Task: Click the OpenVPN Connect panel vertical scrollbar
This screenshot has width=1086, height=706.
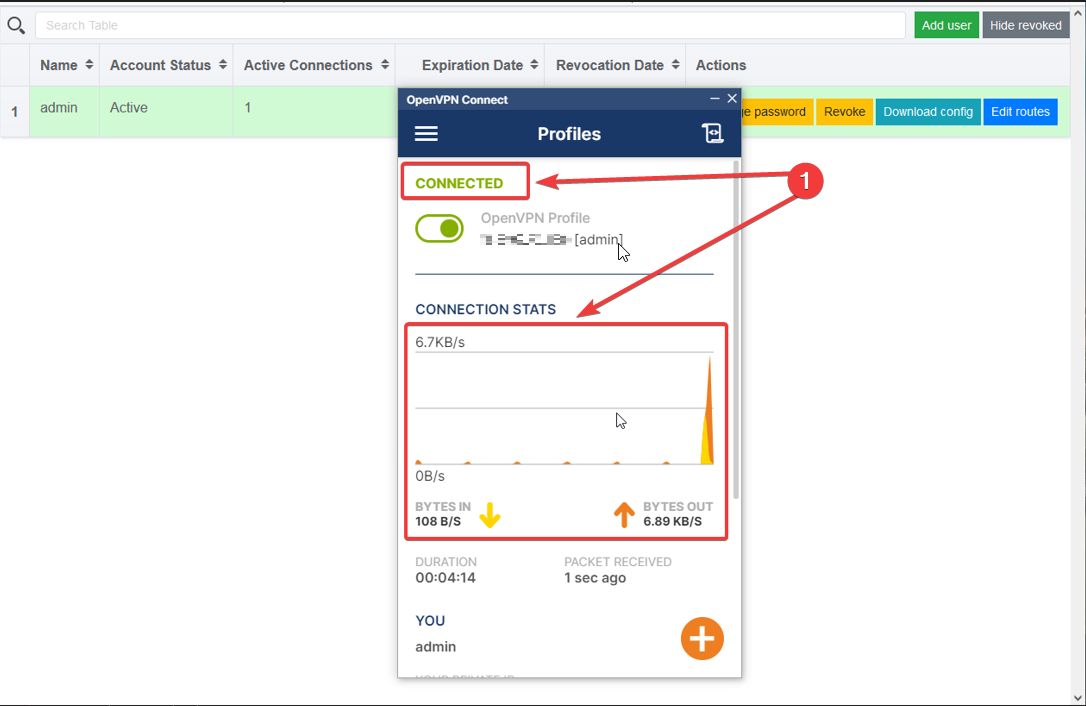Action: click(736, 329)
